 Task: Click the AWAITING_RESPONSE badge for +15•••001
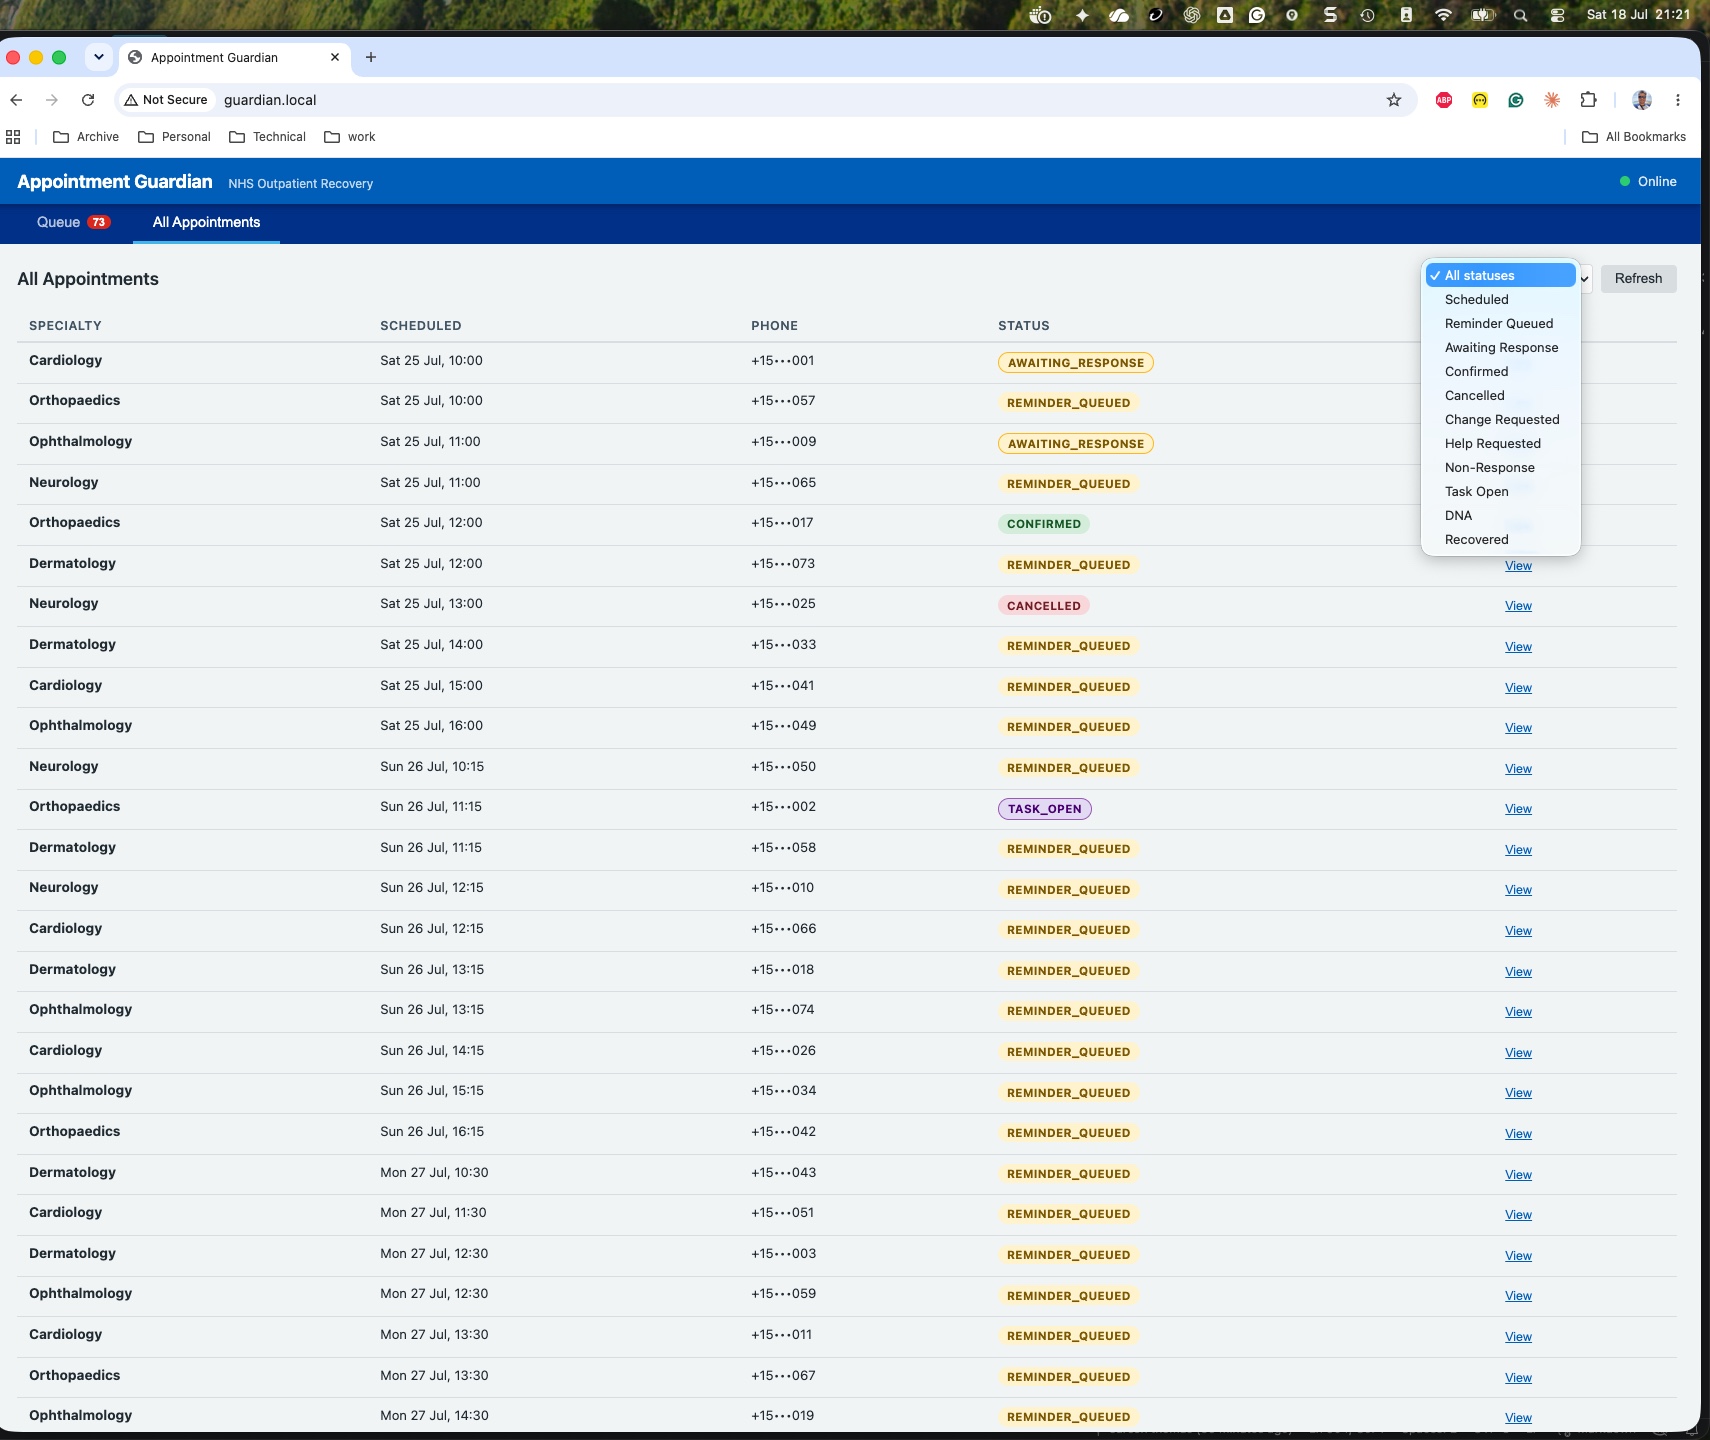tap(1076, 363)
